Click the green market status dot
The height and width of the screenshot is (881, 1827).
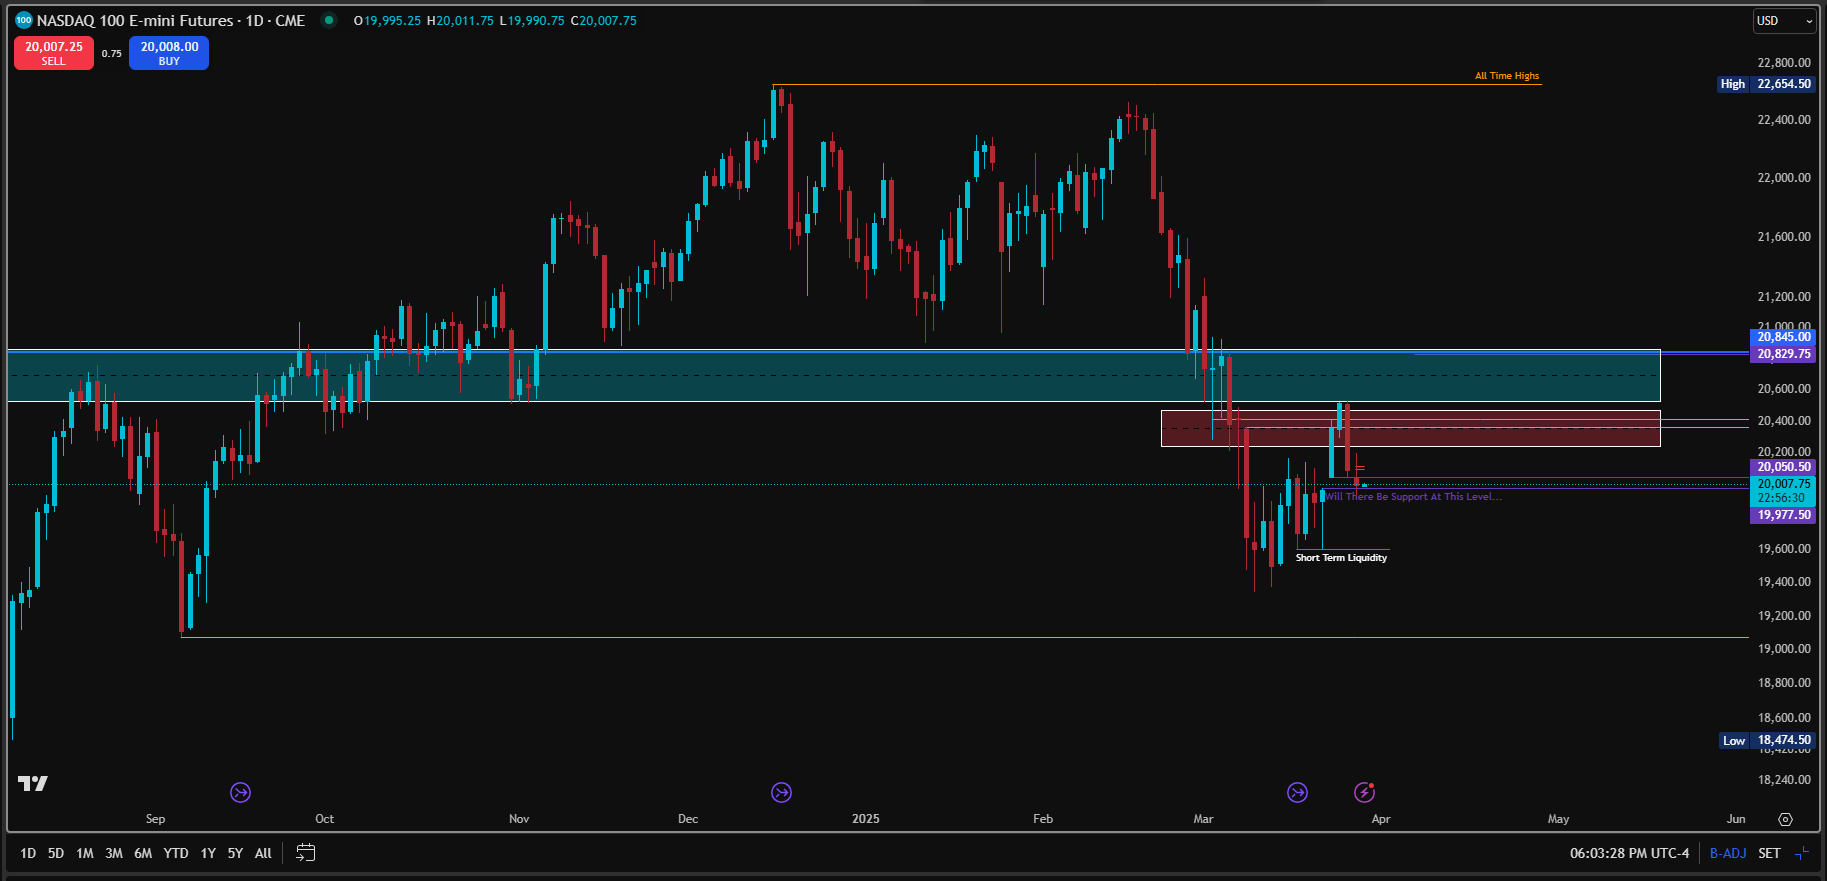329,20
